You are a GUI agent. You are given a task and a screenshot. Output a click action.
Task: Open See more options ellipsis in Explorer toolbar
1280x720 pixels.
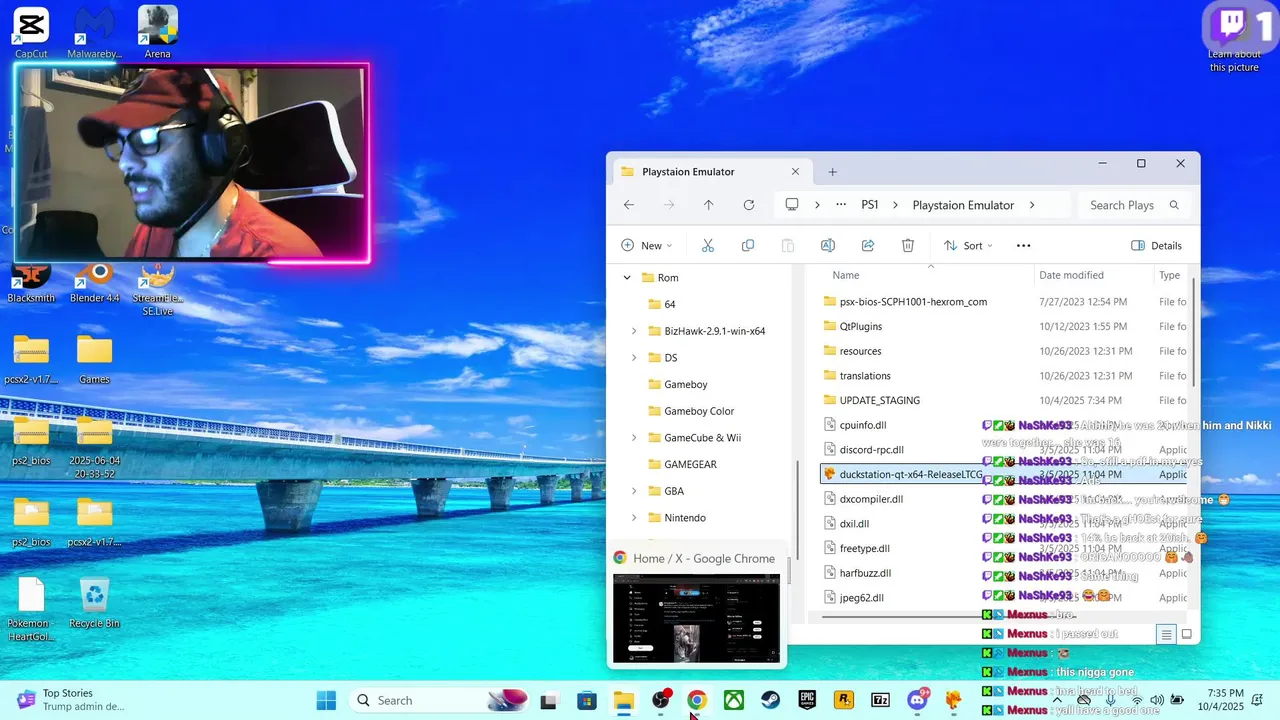(1023, 245)
